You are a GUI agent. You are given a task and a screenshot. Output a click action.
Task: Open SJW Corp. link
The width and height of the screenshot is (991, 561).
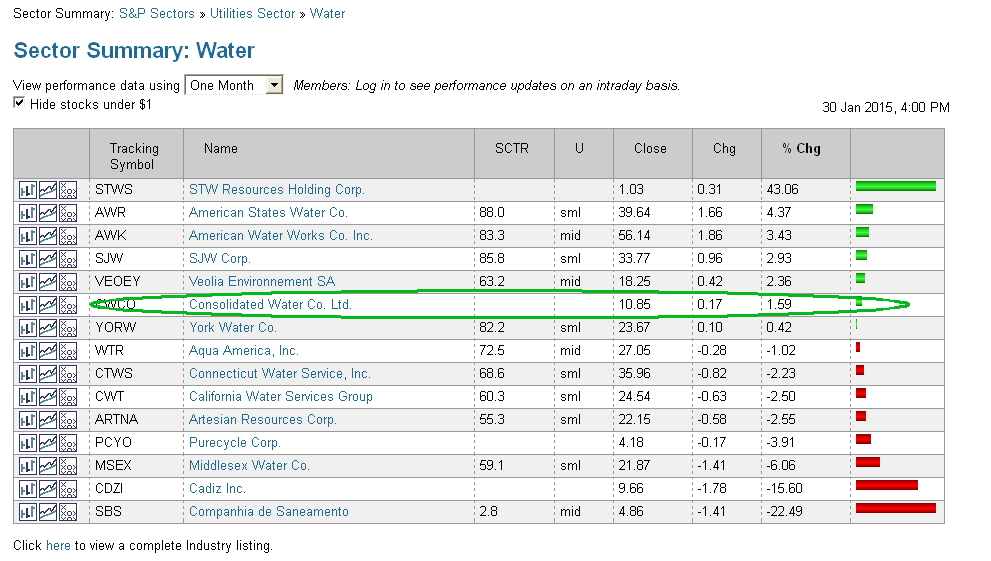[x=220, y=258]
